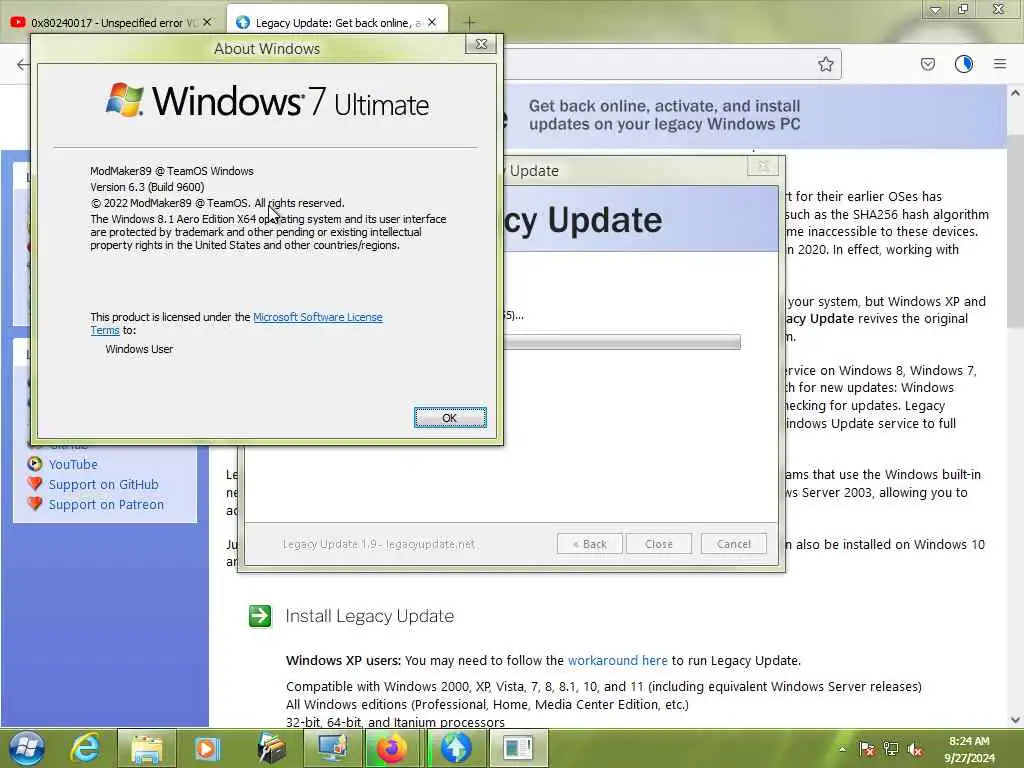Click the green arrow Install Legacy Update icon
1024x768 pixels.
260,616
